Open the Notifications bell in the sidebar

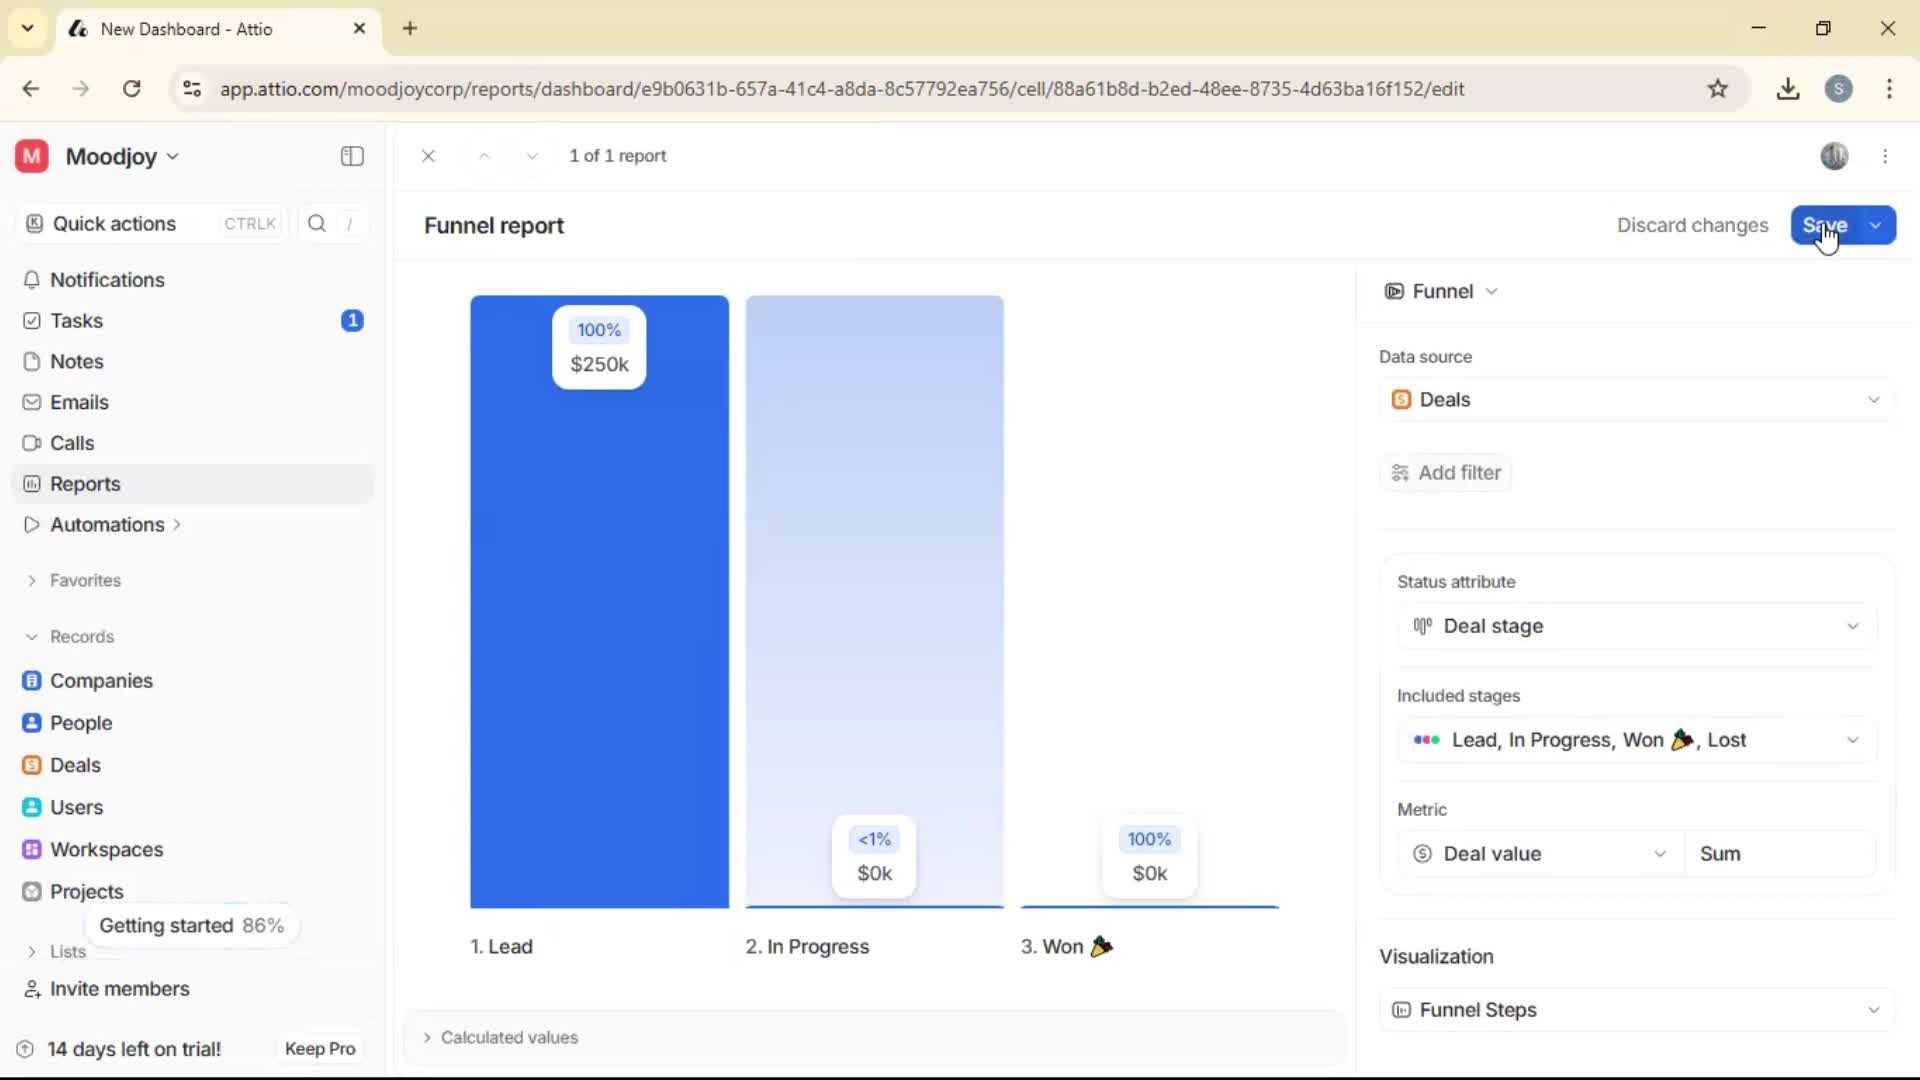point(32,280)
